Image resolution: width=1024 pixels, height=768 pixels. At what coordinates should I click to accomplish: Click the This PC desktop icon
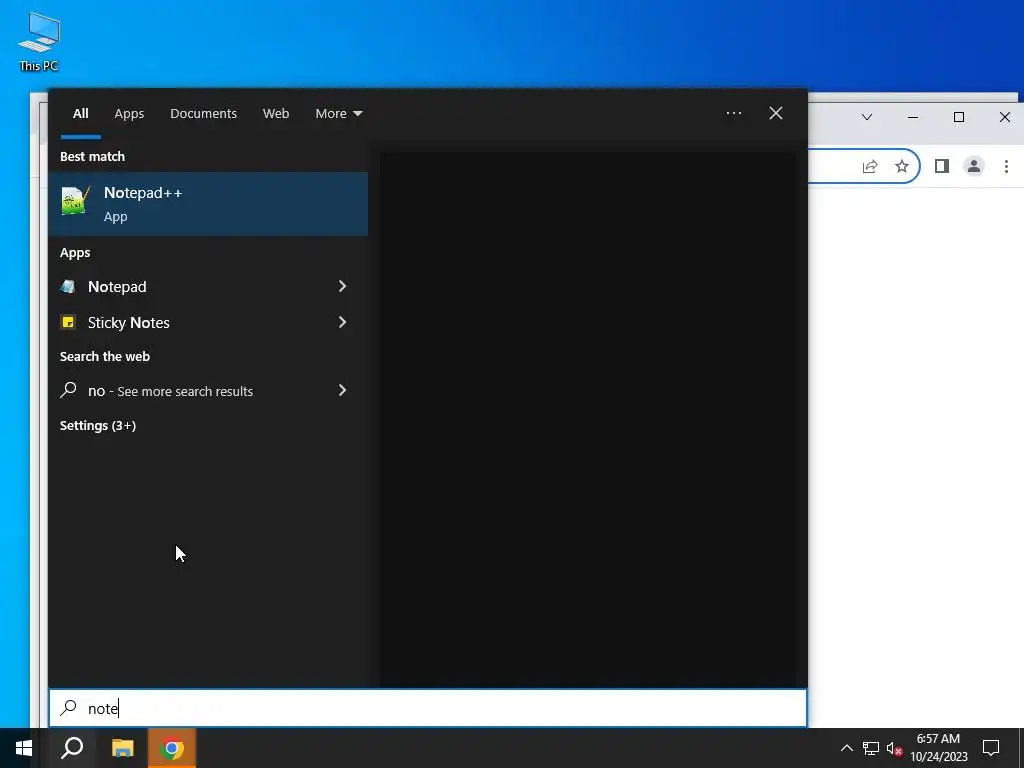39,41
